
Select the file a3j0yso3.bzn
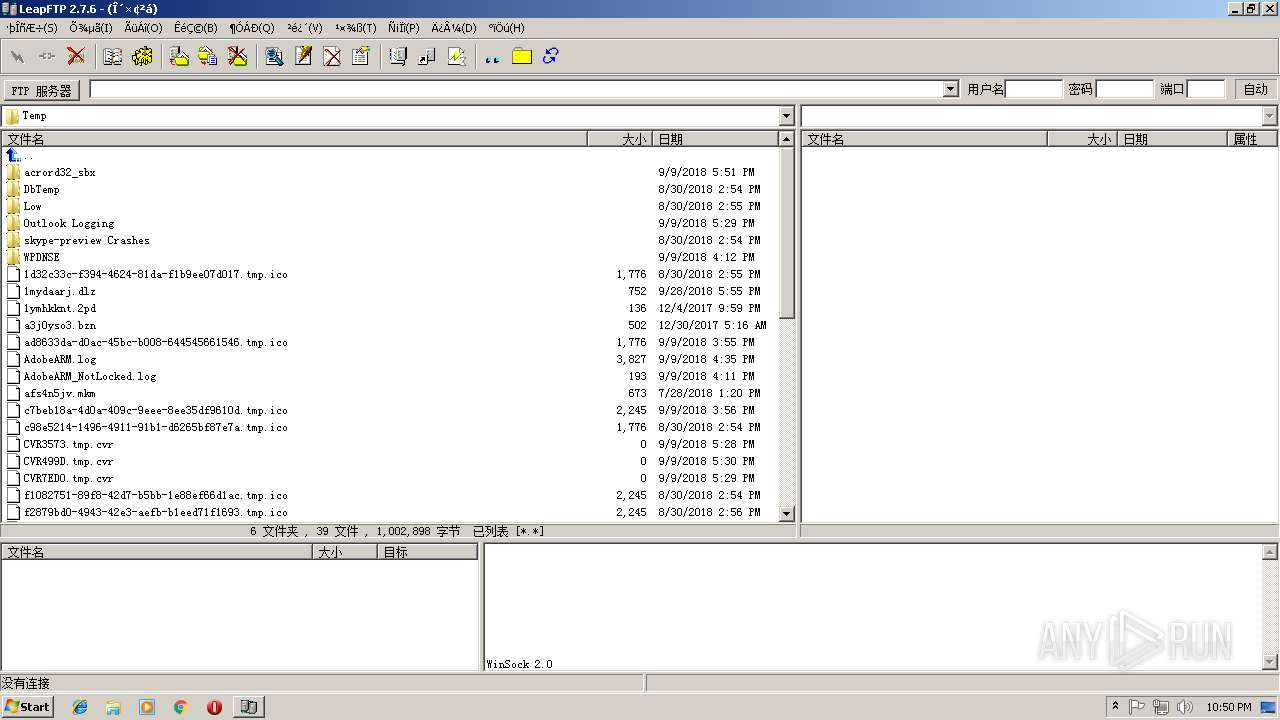[x=59, y=325]
